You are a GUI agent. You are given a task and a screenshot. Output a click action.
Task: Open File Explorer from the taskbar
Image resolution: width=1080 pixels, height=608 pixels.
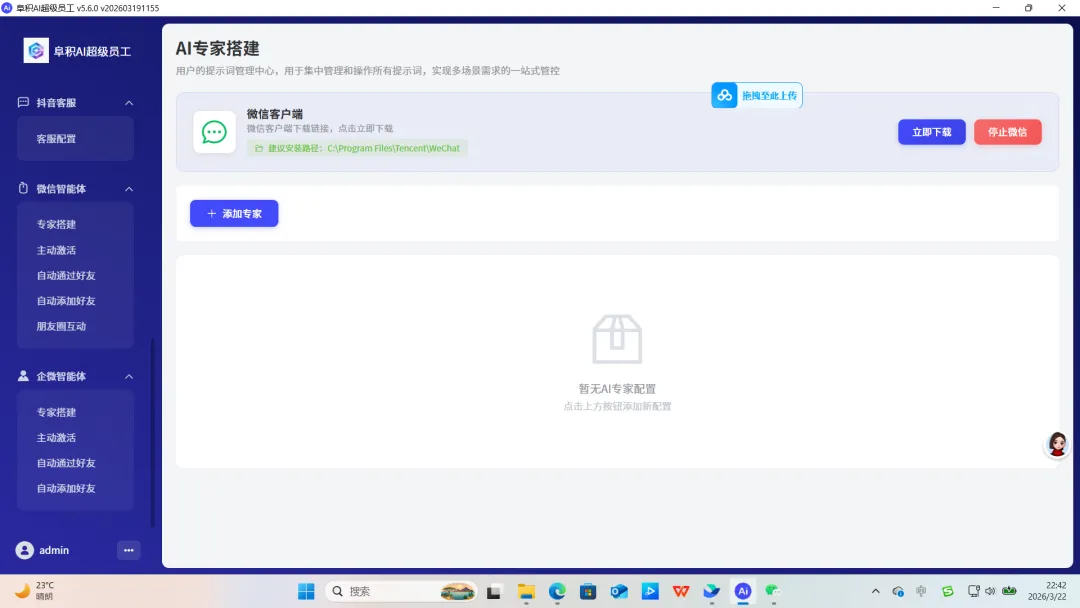[x=526, y=591]
